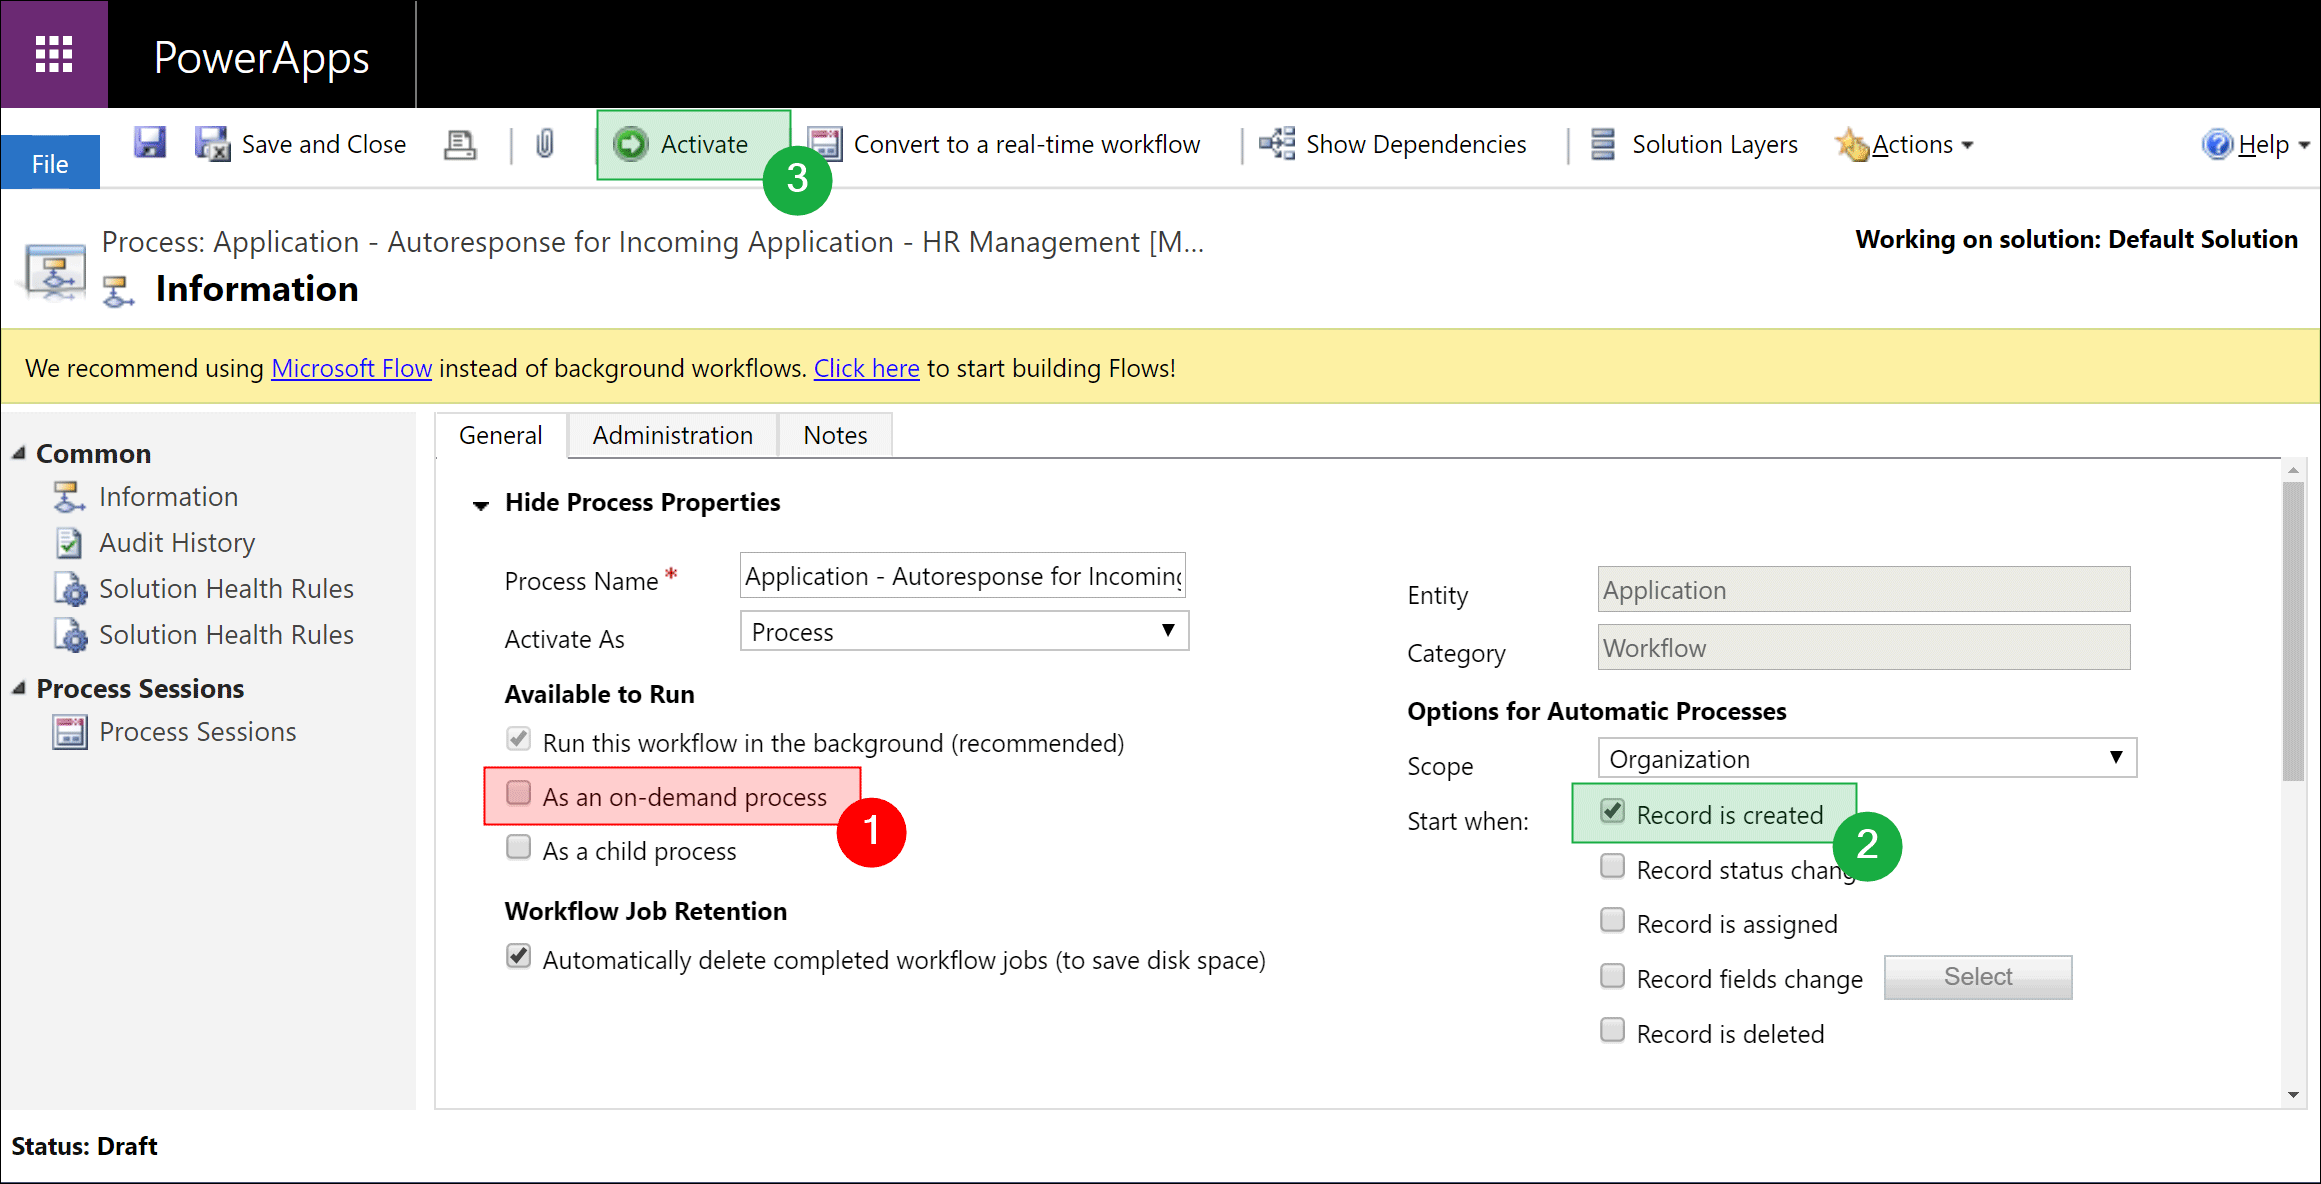Click the Solution Layers icon
This screenshot has height=1184, width=2321.
coord(1603,144)
